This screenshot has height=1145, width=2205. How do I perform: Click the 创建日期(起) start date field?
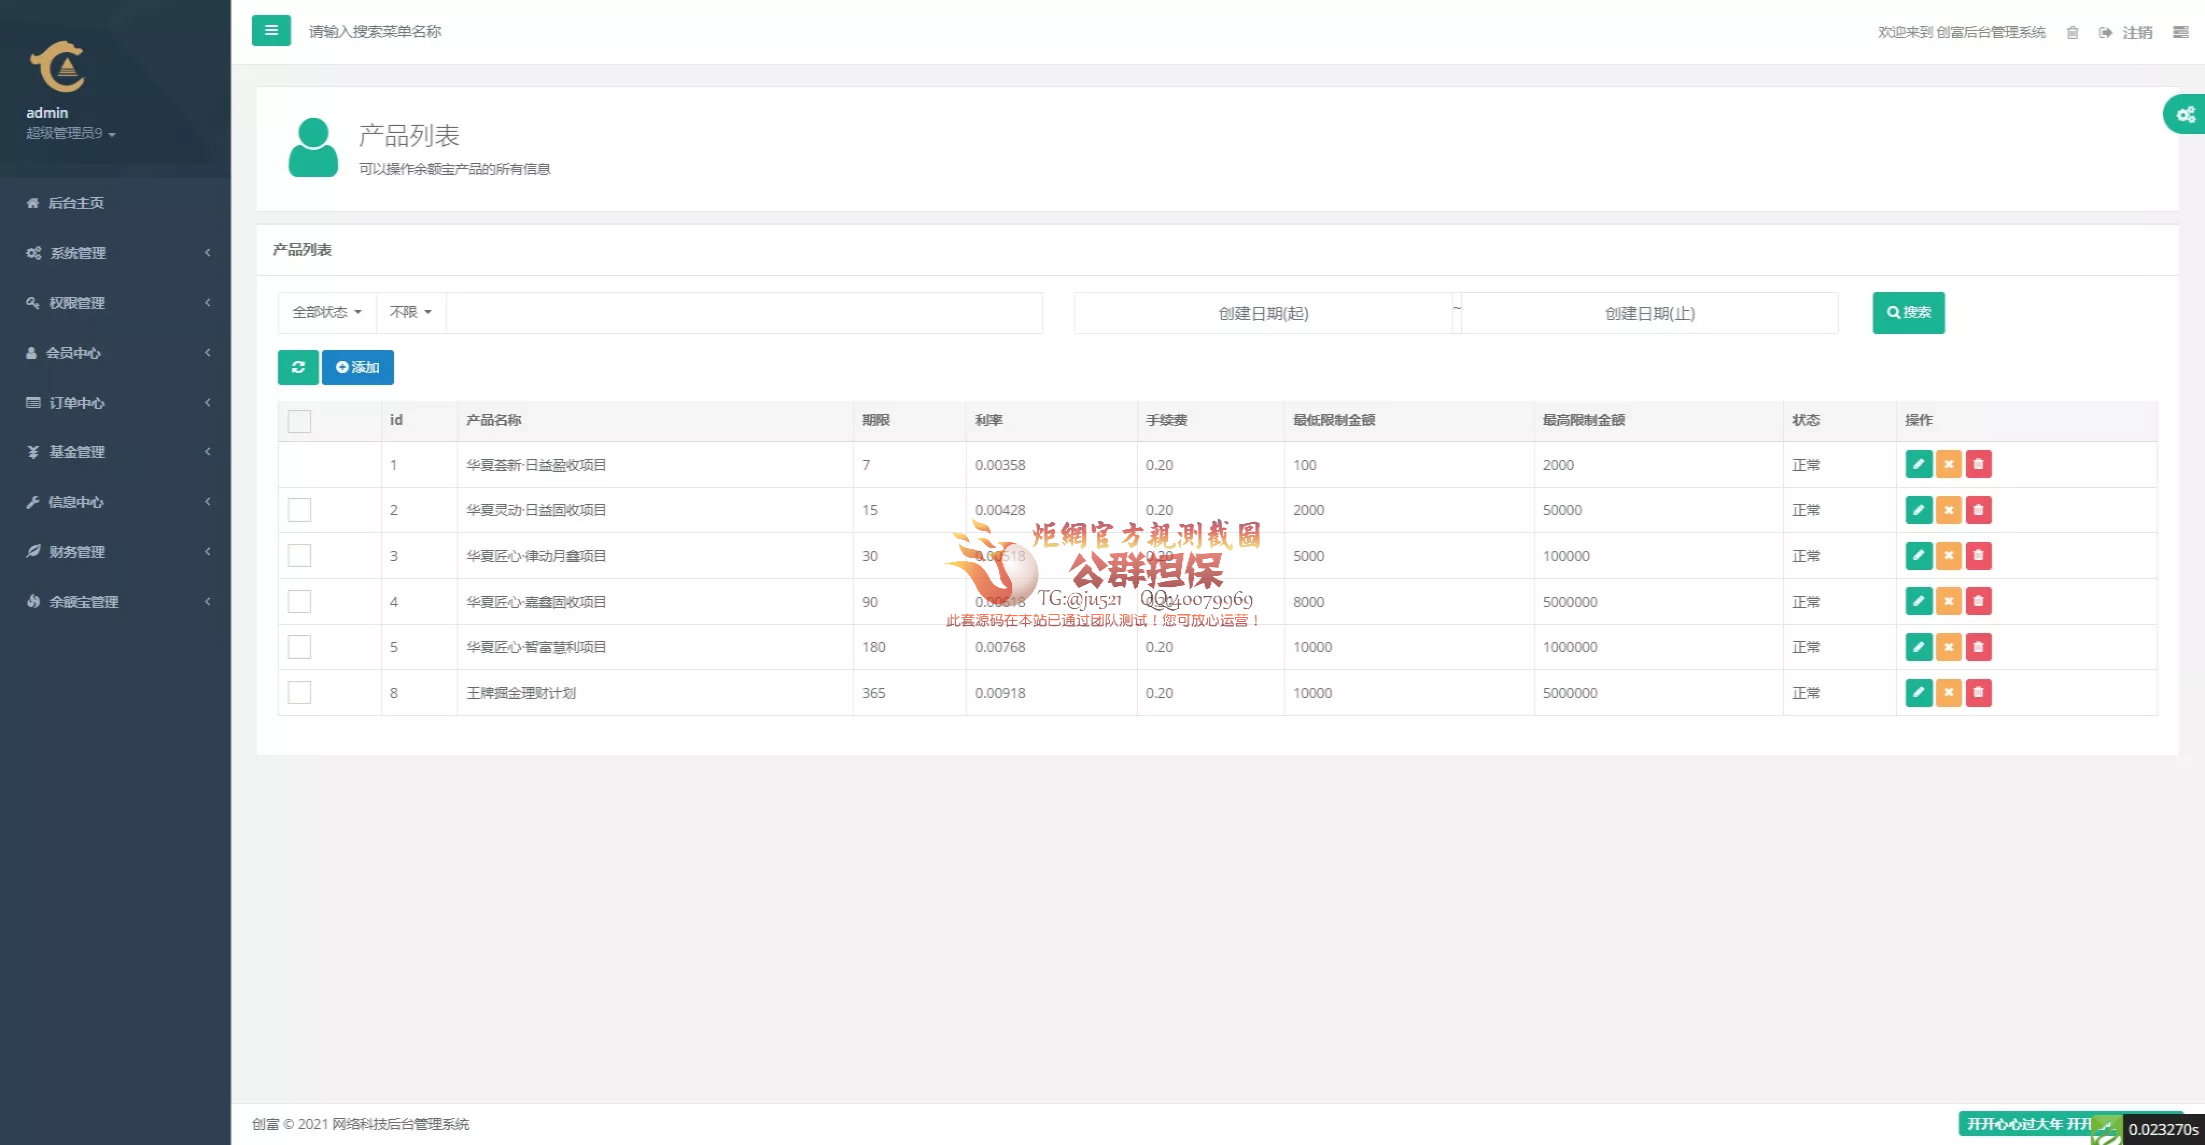[x=1262, y=314]
